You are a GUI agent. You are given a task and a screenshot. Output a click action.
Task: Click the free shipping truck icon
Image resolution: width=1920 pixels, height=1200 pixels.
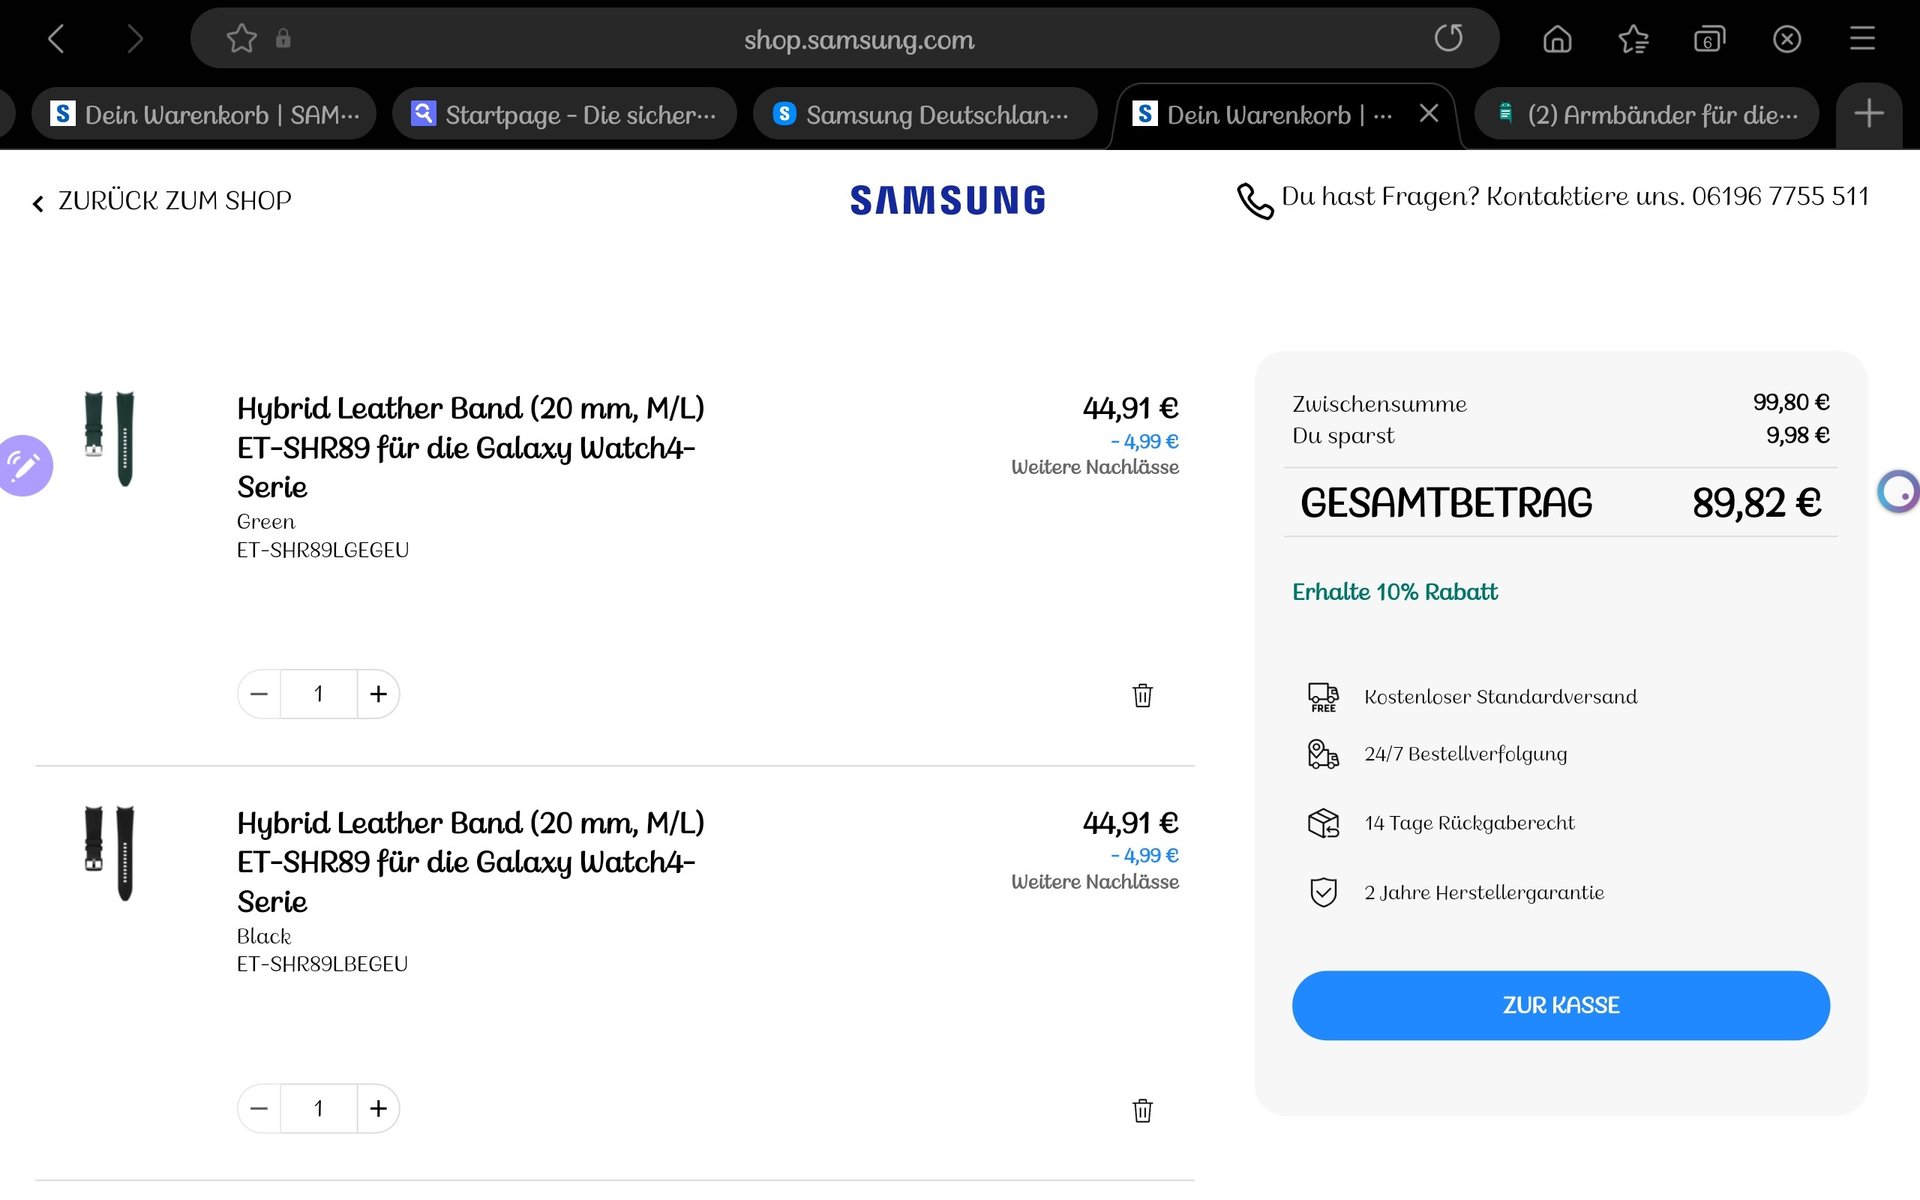click(x=1323, y=696)
